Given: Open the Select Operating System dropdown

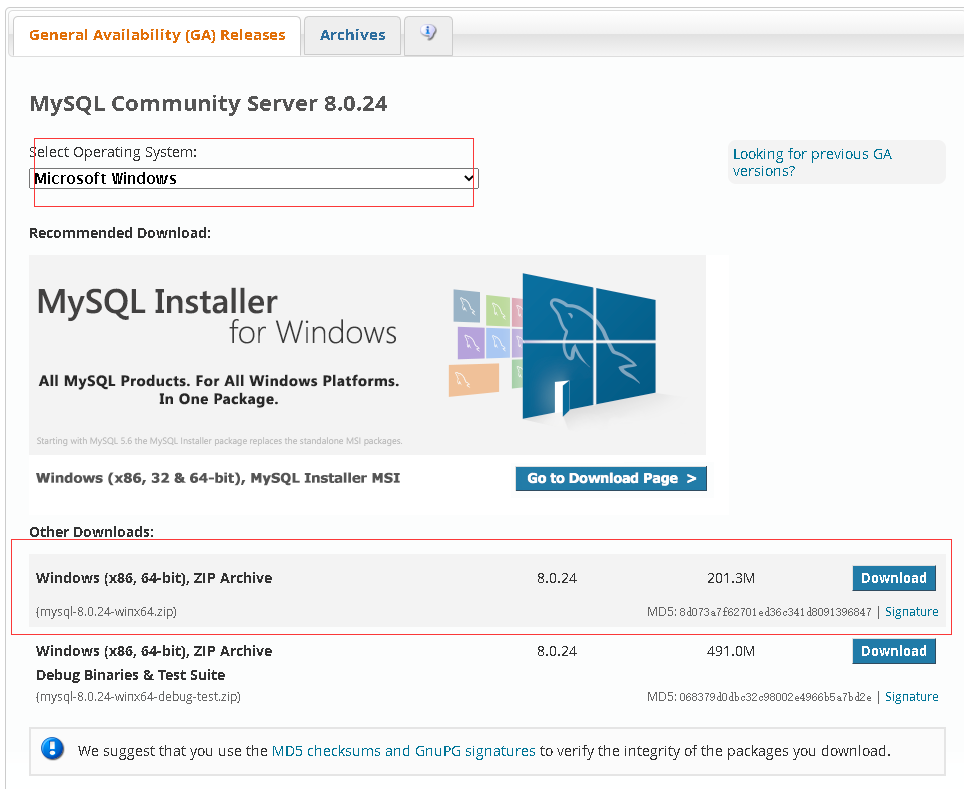Looking at the screenshot, I should [254, 178].
